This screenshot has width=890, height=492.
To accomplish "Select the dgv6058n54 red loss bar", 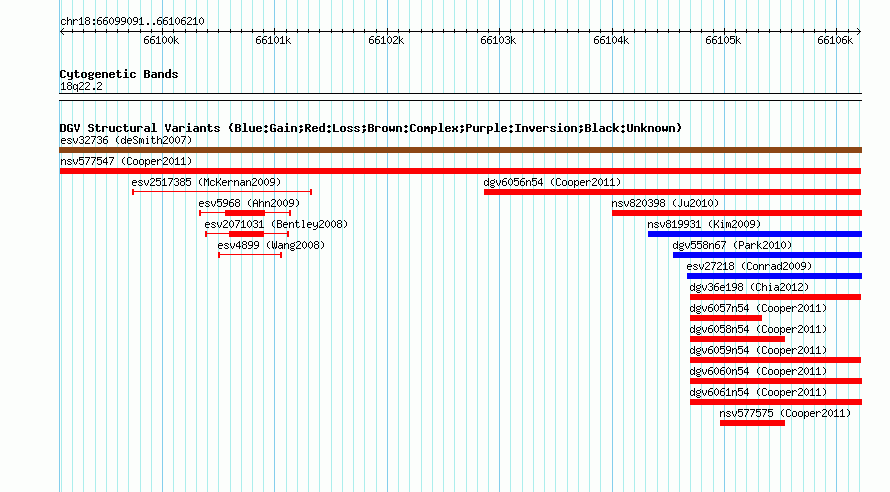I will coord(737,339).
